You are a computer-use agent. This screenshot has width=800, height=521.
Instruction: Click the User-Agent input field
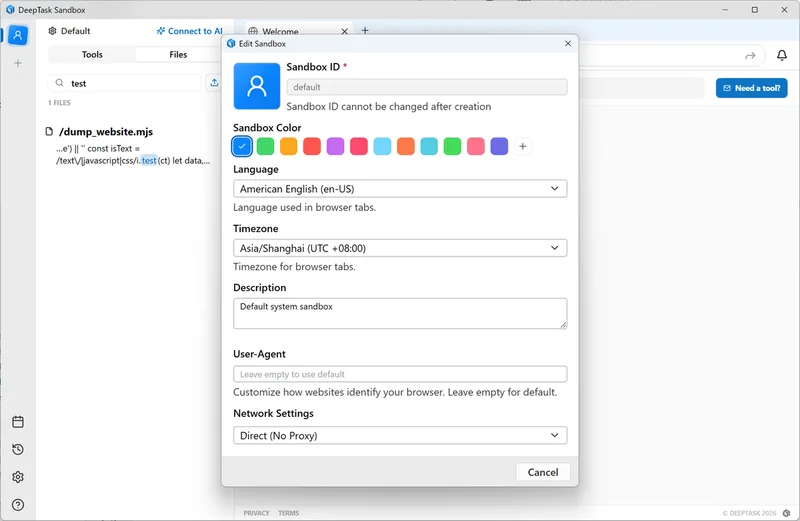pos(400,374)
